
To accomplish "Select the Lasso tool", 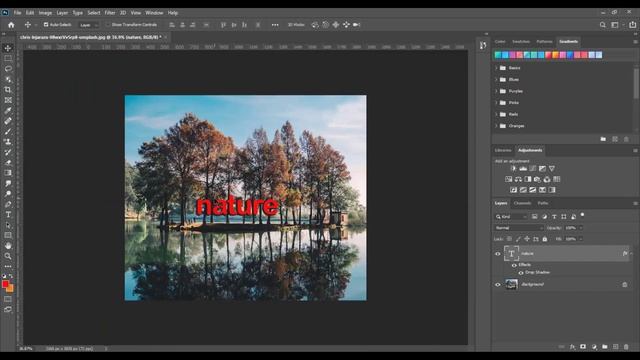I will (8, 69).
